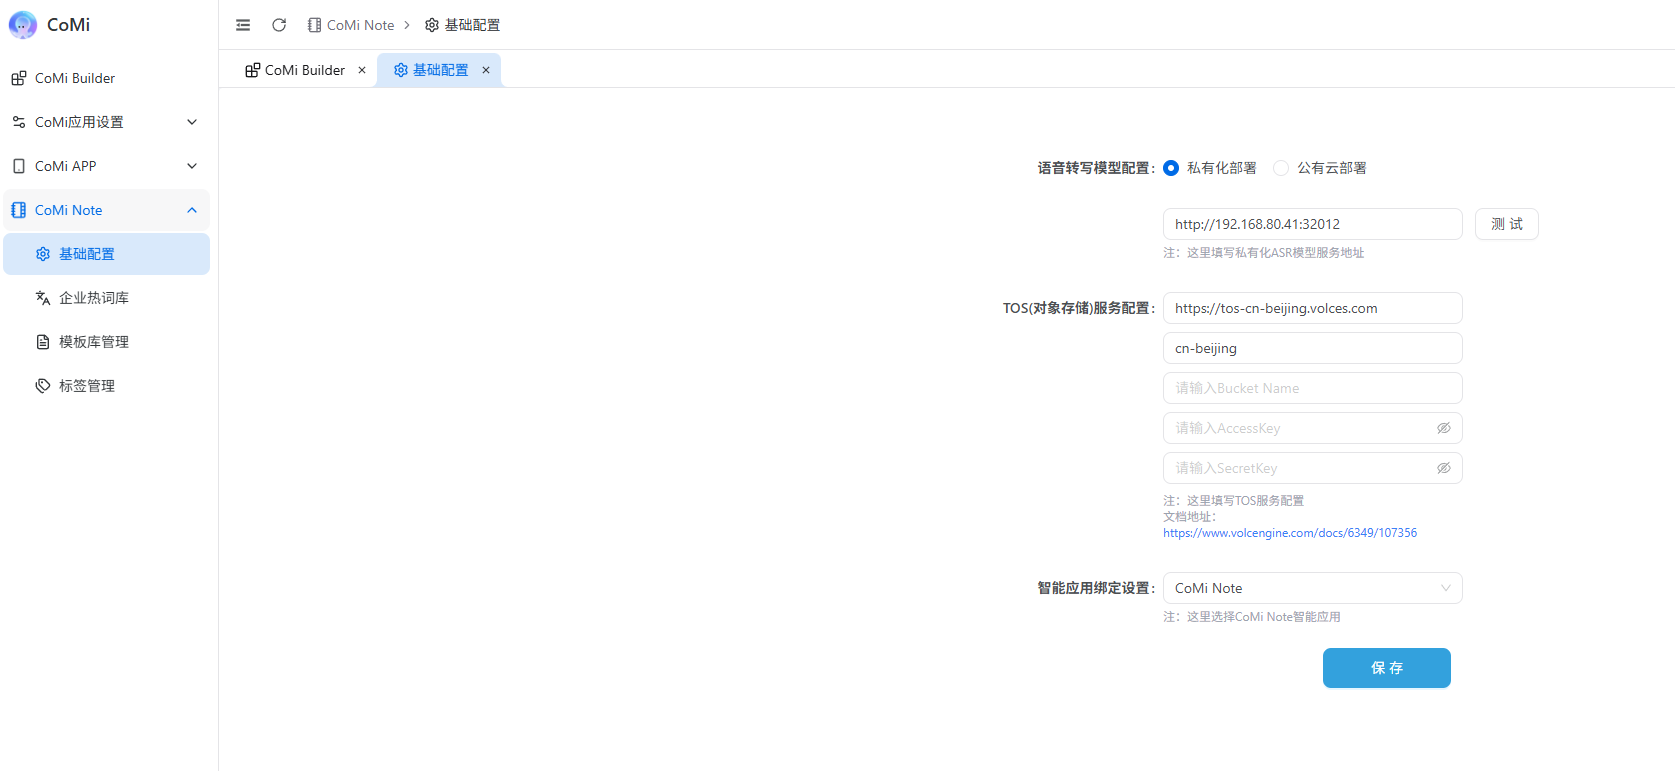
Task: Click the 基础配置 breadcrumb text
Action: point(473,25)
